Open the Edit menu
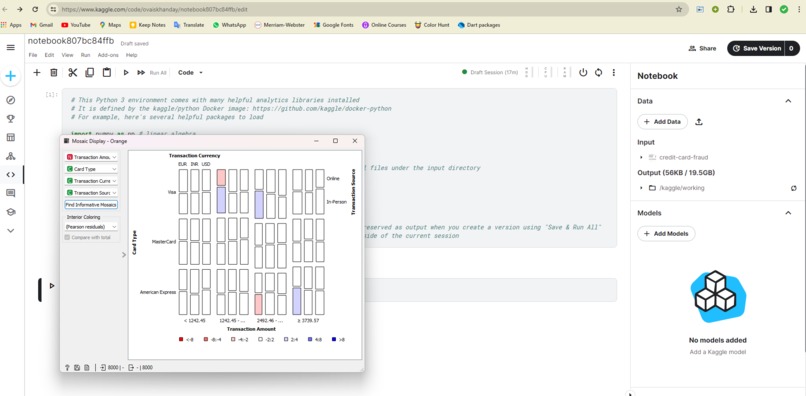806x396 pixels. [49, 55]
